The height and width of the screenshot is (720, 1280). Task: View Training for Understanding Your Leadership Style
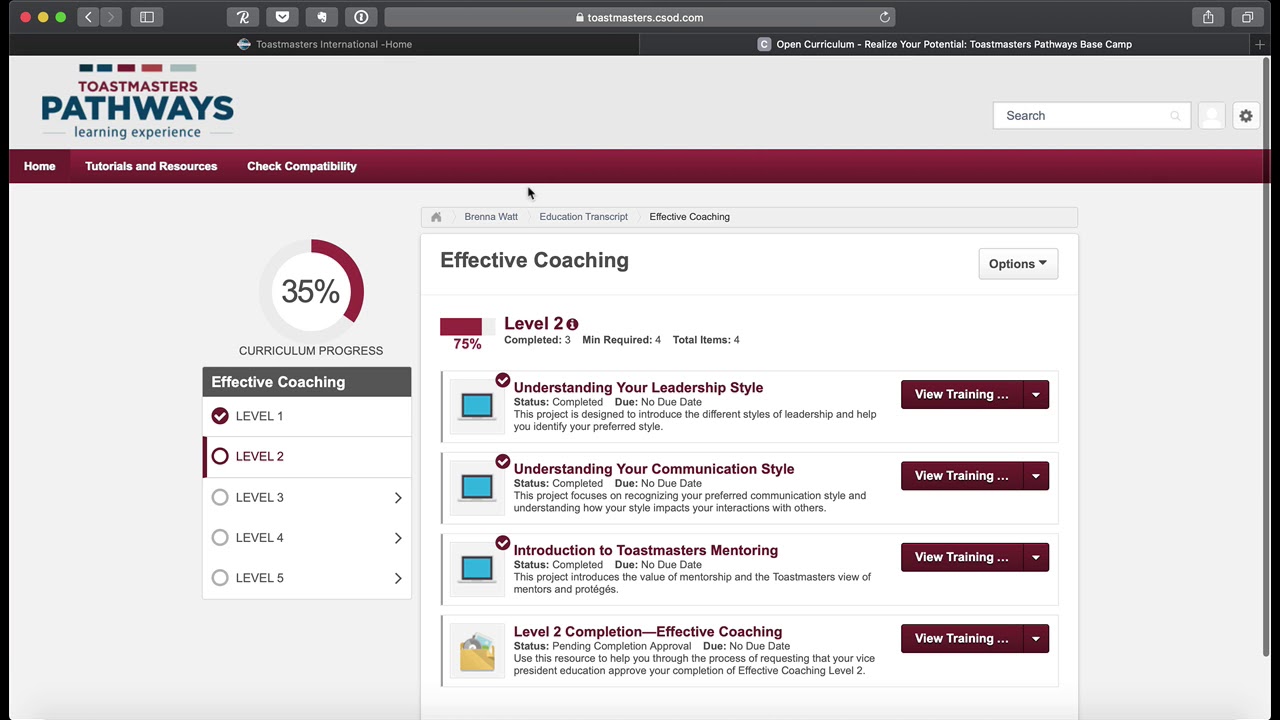coord(962,394)
